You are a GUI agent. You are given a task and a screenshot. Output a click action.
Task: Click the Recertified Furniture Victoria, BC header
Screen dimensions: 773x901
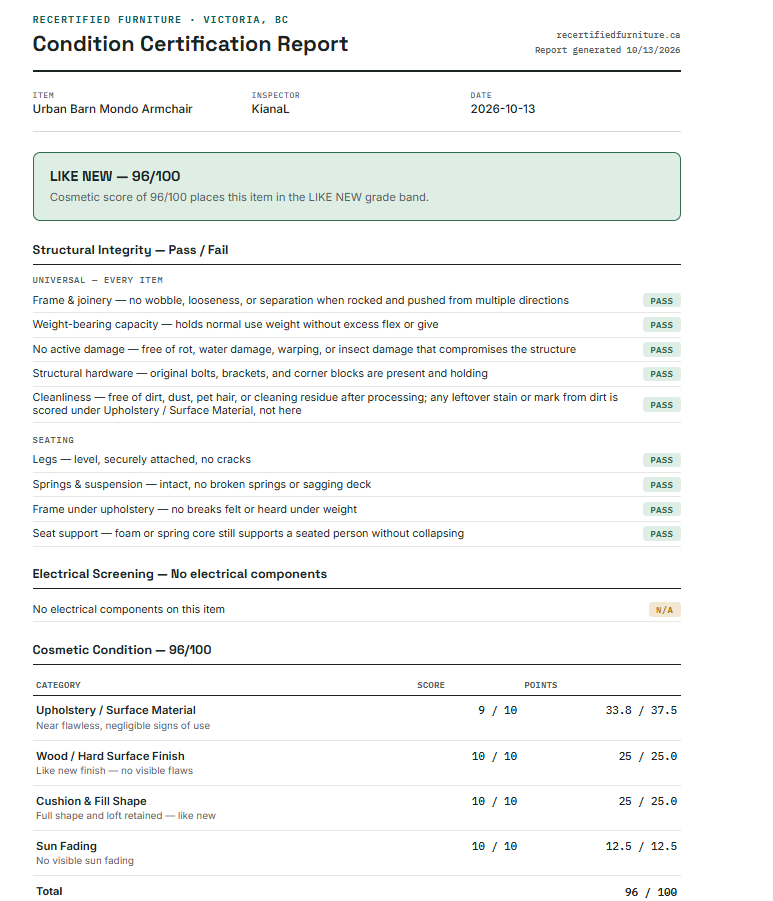[x=160, y=20]
